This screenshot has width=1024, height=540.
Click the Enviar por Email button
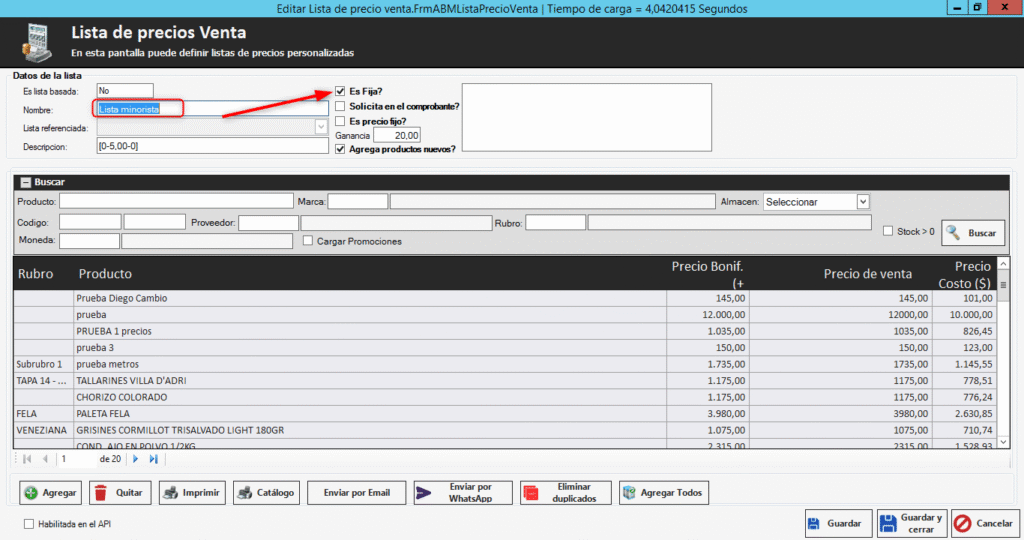357,493
